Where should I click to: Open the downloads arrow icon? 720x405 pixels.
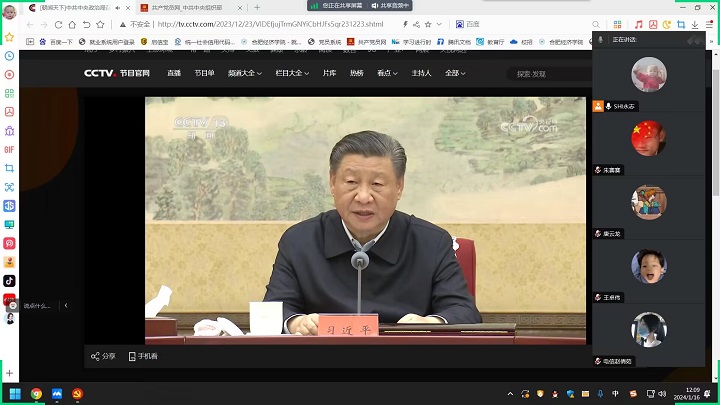[695, 24]
